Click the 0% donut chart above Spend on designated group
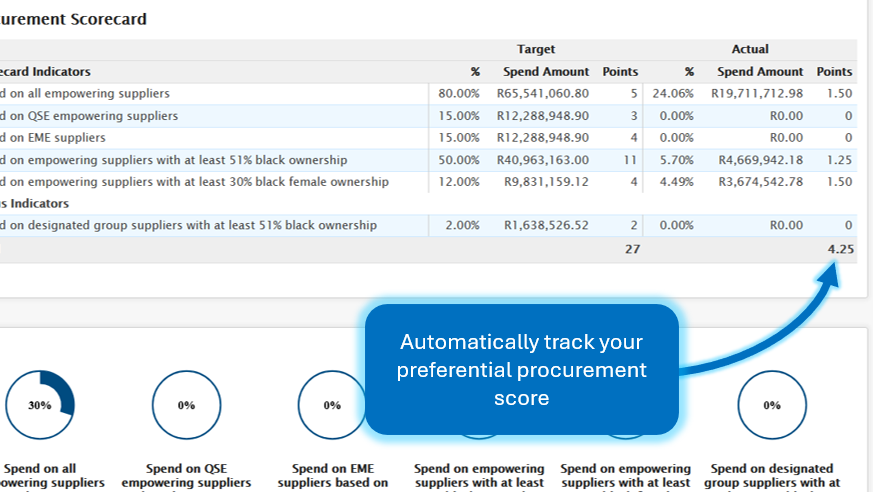Image resolution: width=873 pixels, height=492 pixels. coord(772,405)
